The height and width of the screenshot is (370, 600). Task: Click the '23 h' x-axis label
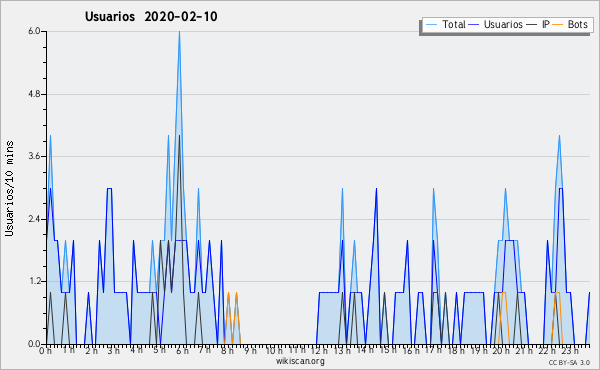[569, 350]
